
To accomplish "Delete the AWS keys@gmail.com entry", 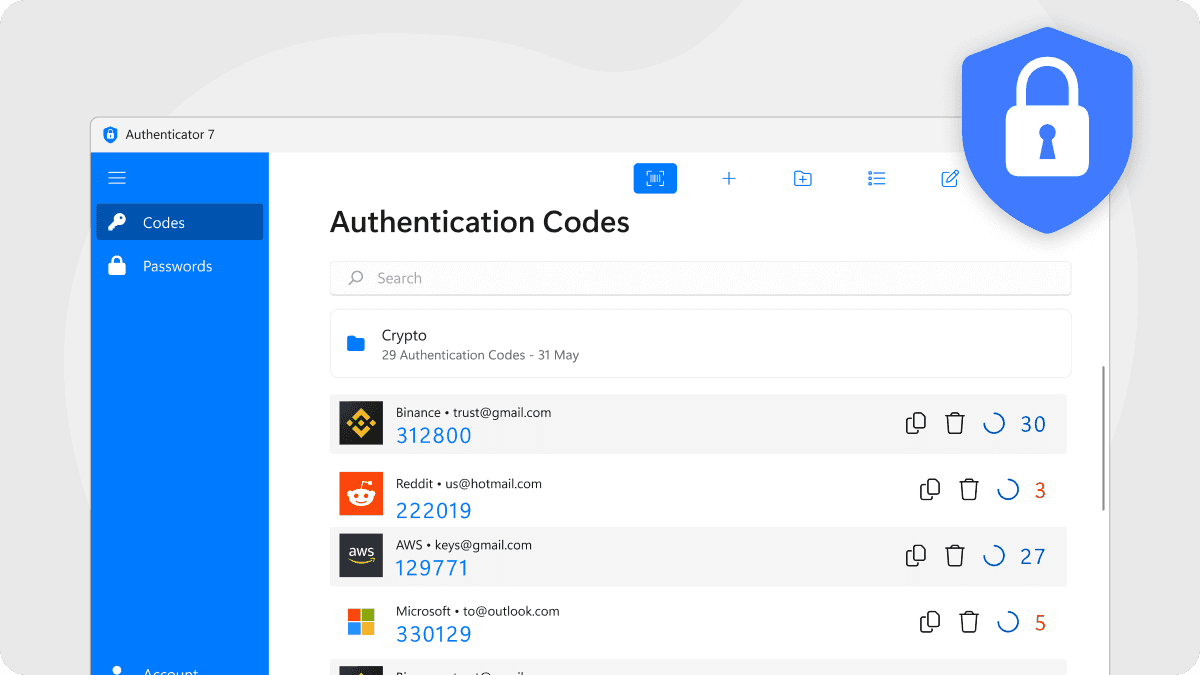I will (955, 556).
